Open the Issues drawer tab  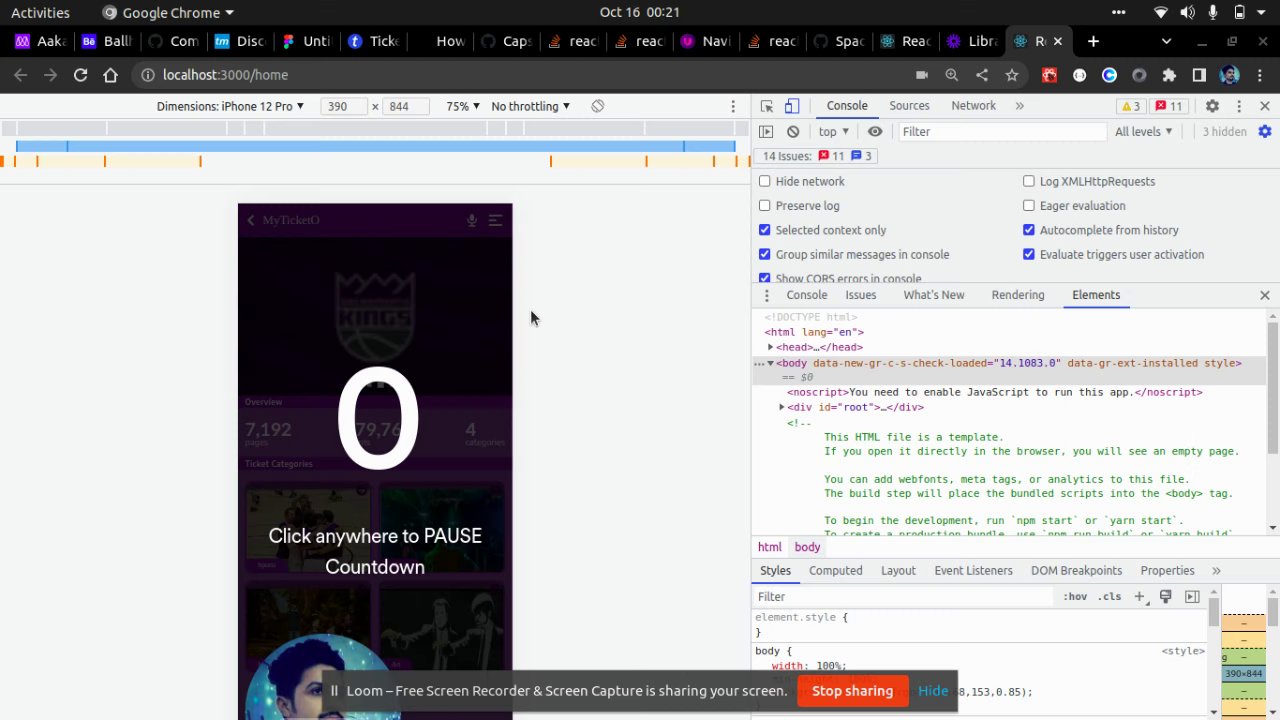(860, 295)
